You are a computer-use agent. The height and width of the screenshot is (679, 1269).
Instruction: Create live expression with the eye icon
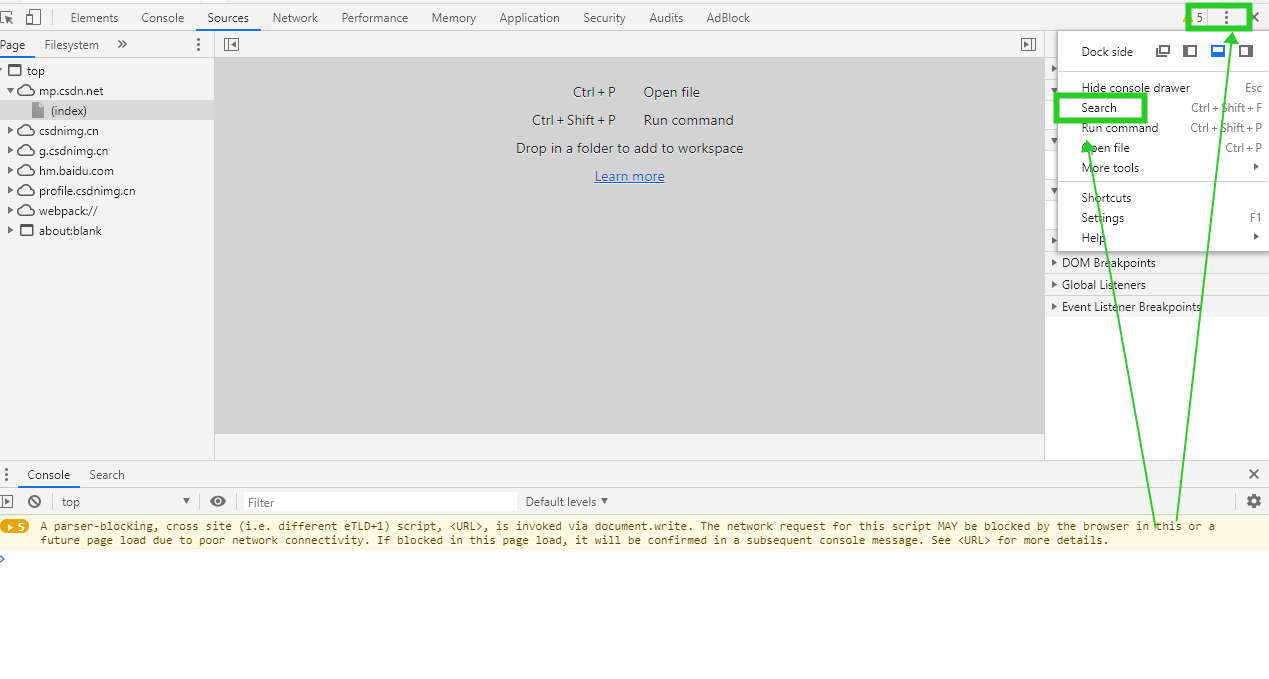tap(218, 501)
